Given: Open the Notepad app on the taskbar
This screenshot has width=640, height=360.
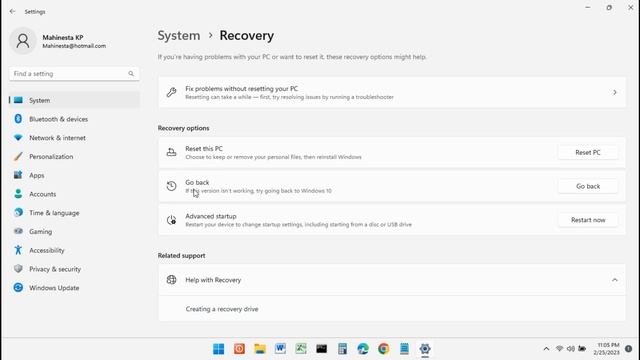Looking at the screenshot, I should pos(404,349).
